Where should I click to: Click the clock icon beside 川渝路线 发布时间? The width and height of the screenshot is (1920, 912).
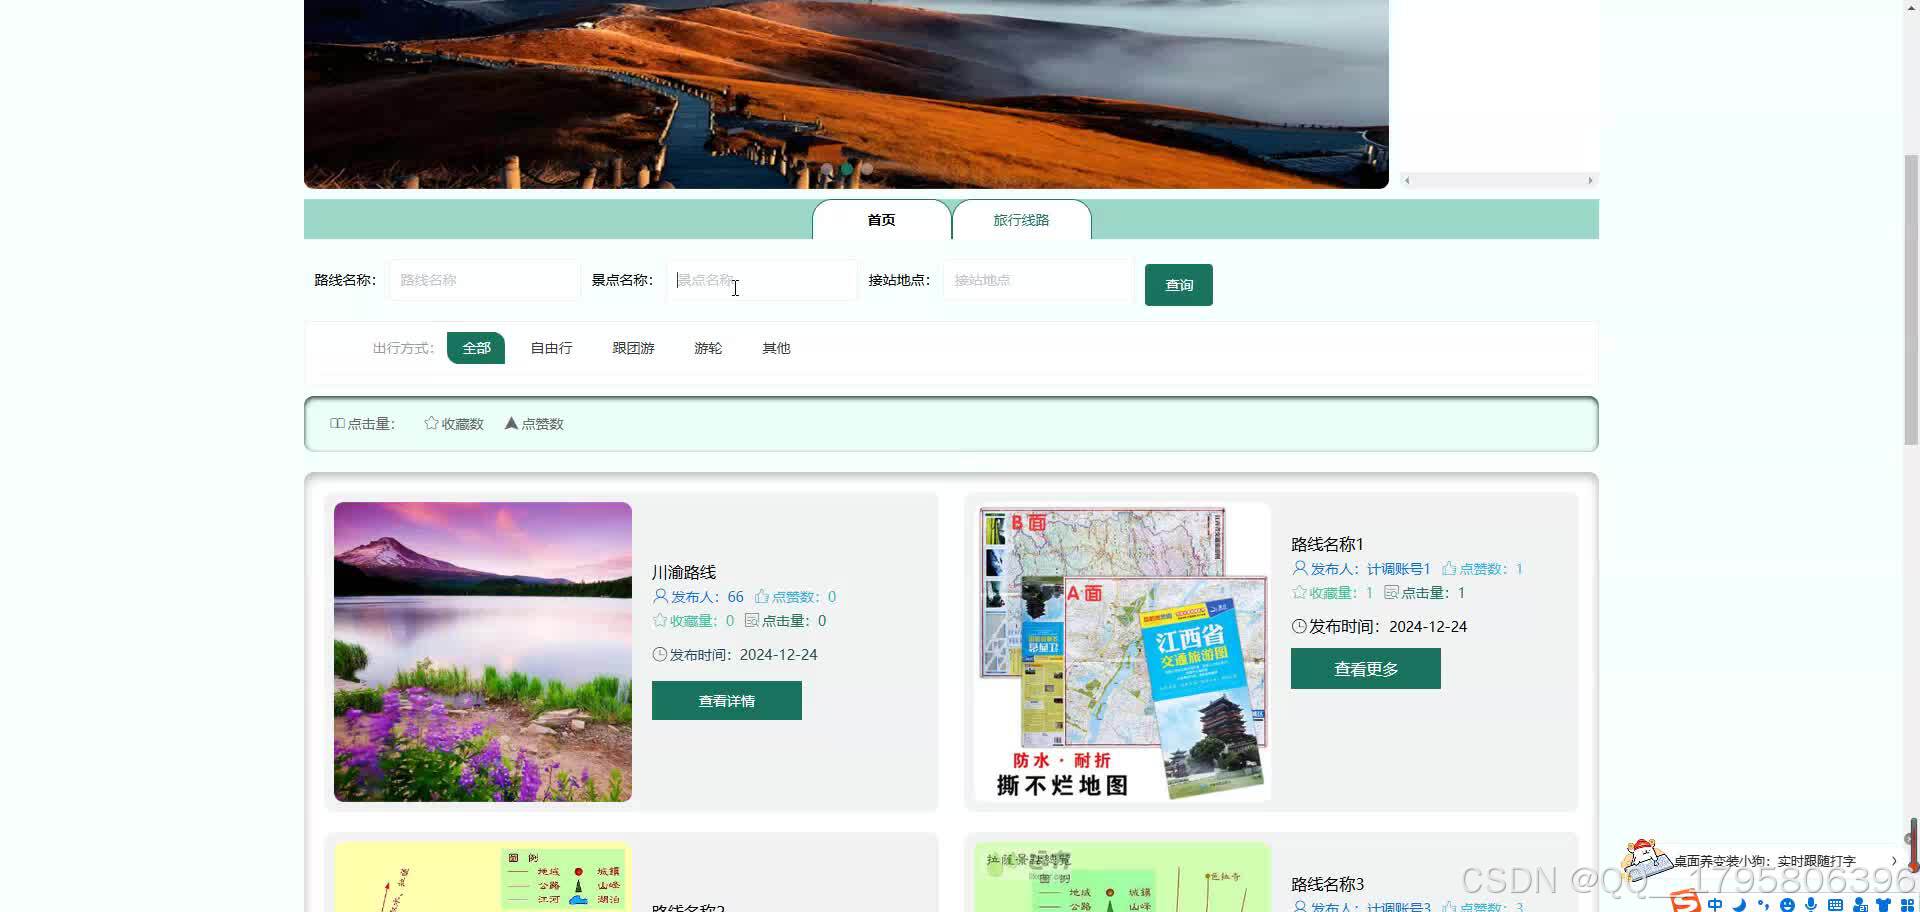pos(659,654)
